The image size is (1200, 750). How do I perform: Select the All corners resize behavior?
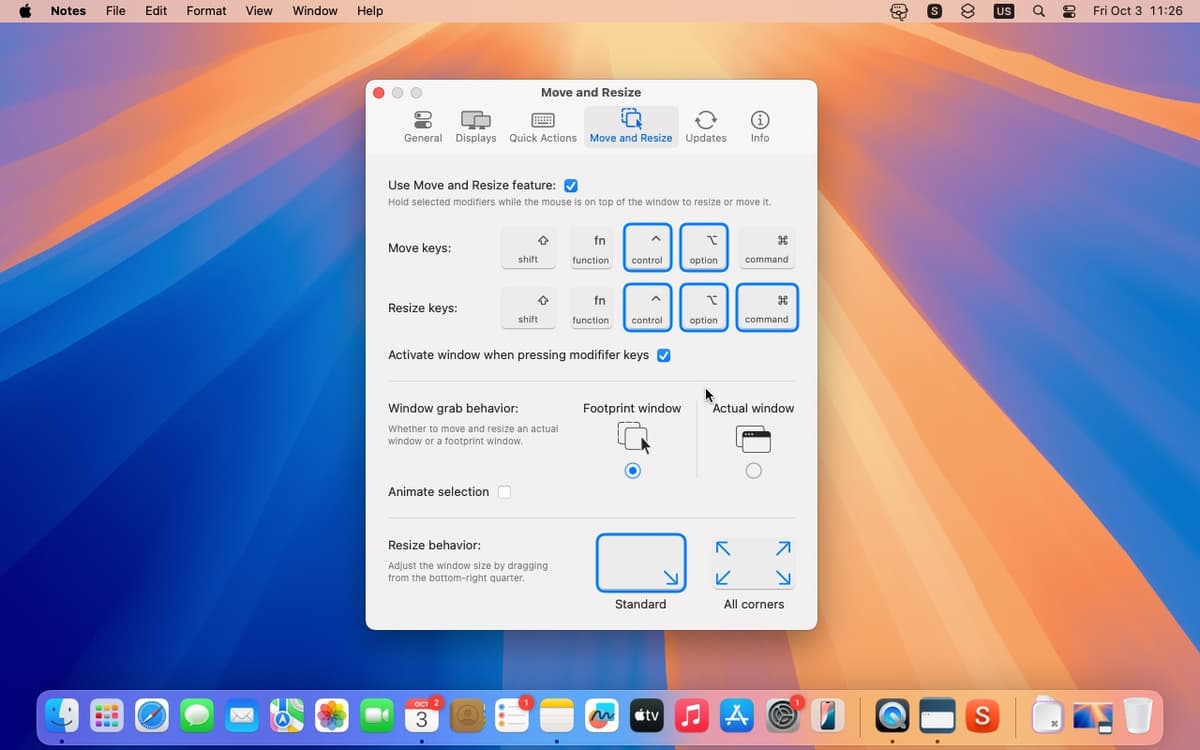(x=754, y=564)
